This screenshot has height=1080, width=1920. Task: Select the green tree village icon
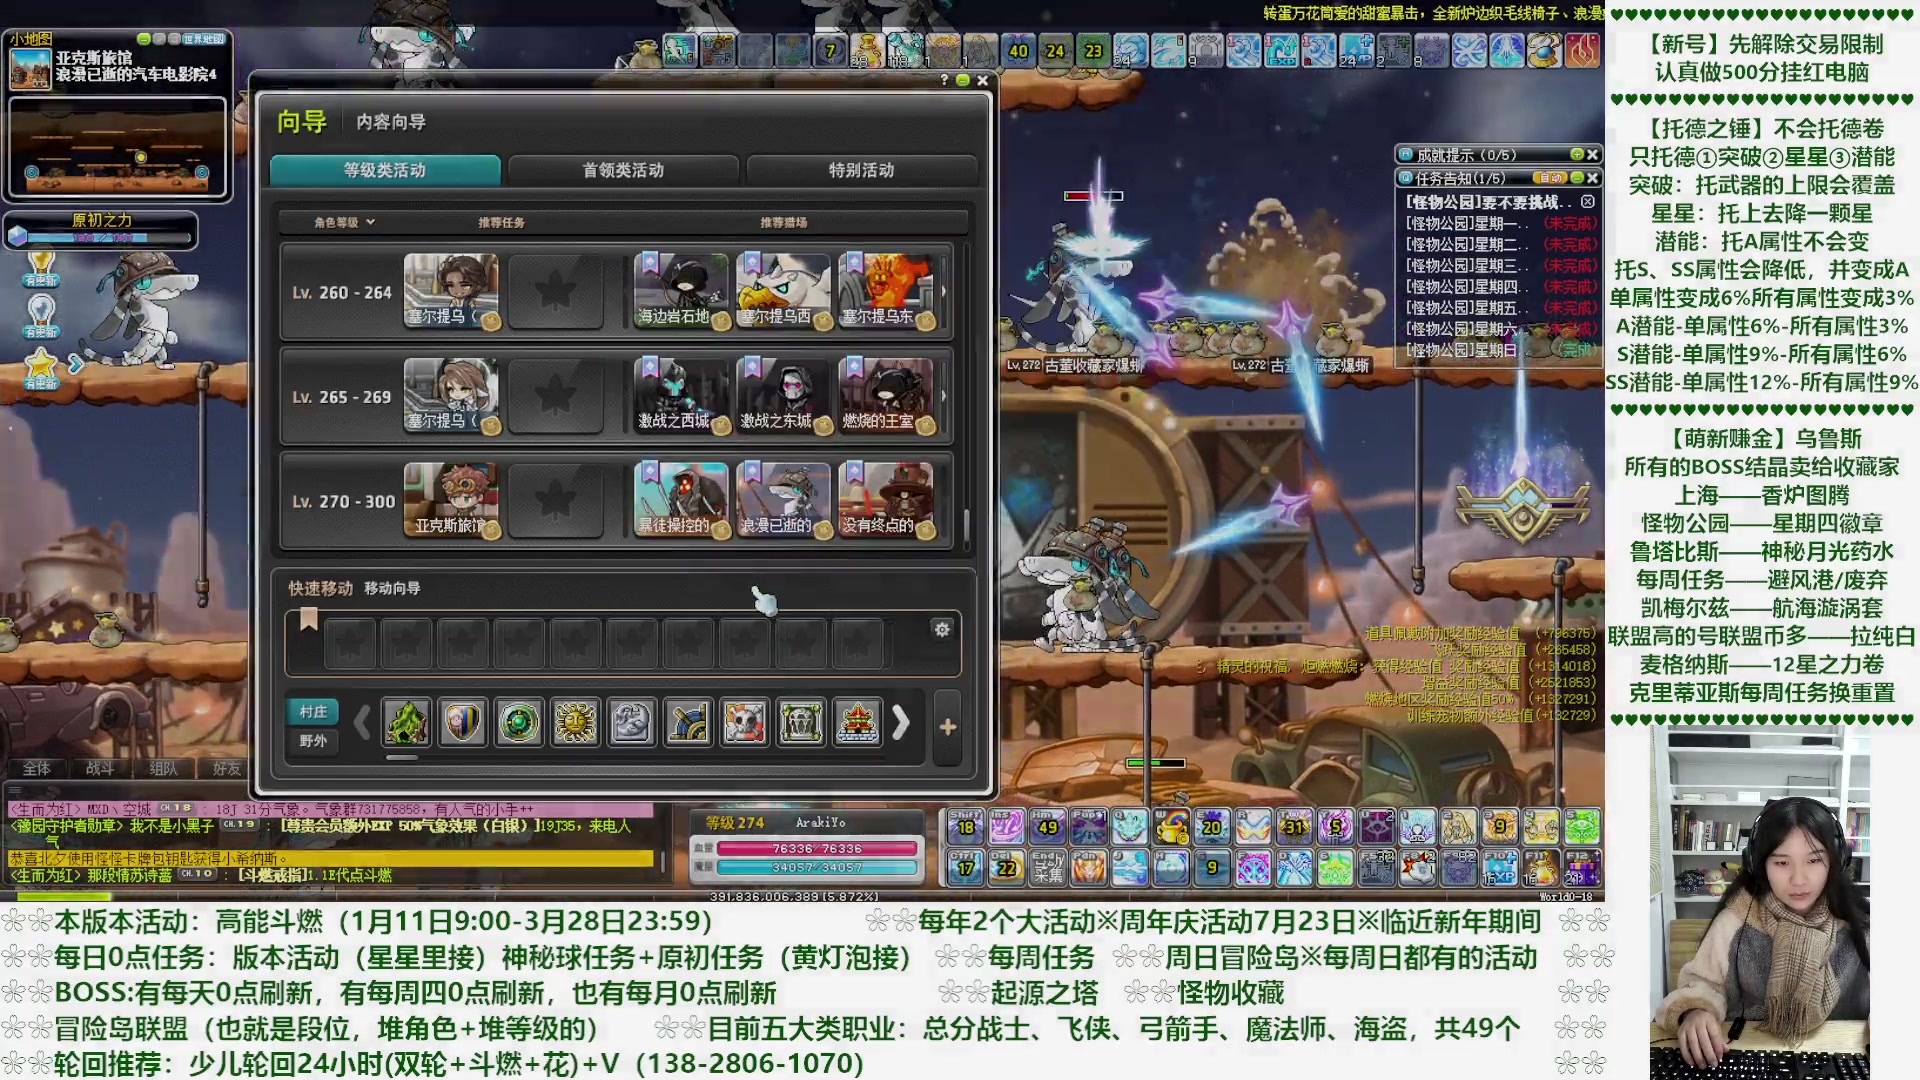407,722
